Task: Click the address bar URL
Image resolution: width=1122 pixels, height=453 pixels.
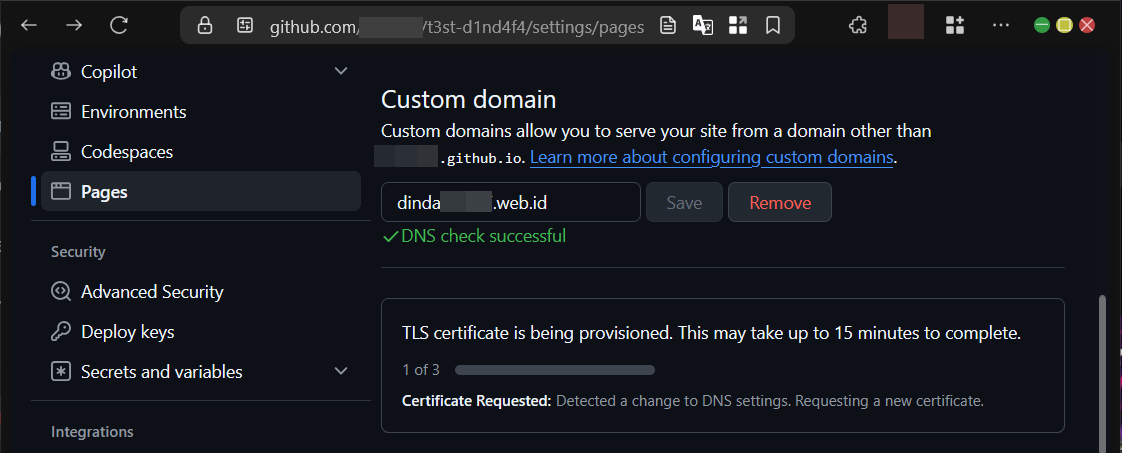Action: coord(457,26)
